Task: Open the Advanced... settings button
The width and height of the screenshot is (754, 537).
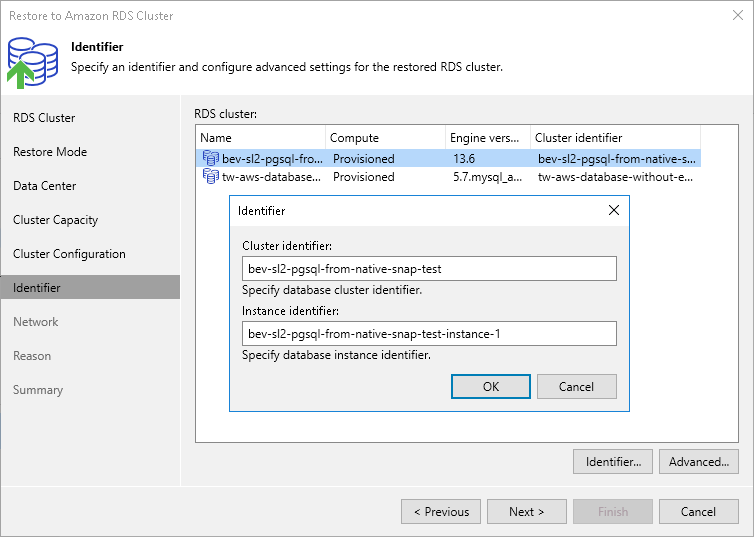Action: pos(699,462)
